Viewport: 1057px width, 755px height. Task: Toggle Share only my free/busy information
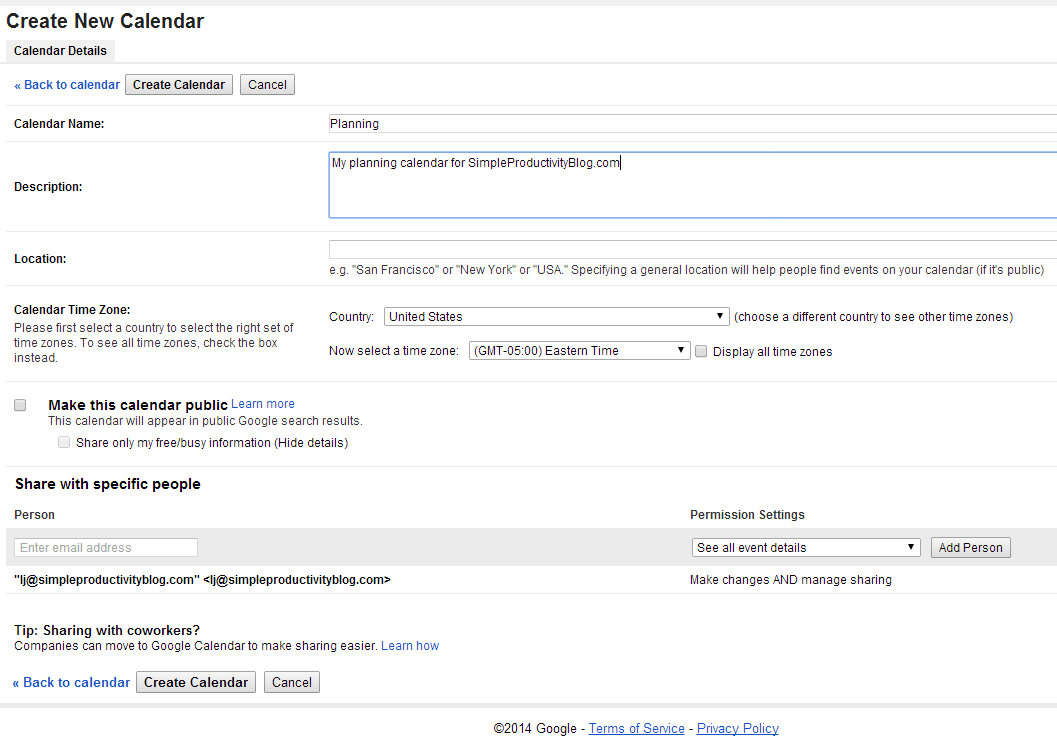click(x=64, y=442)
